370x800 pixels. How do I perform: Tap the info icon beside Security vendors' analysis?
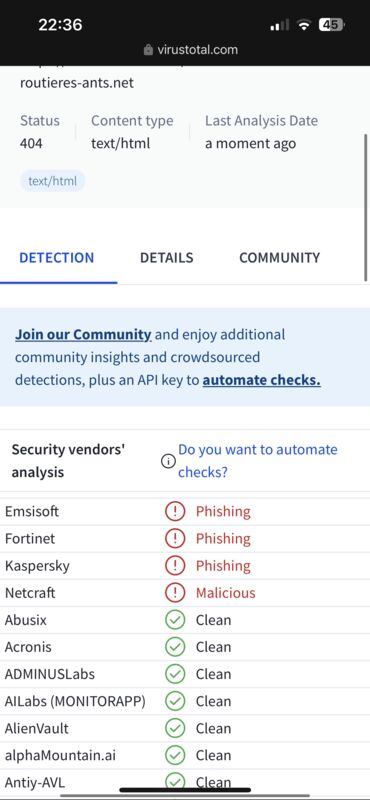tap(168, 461)
